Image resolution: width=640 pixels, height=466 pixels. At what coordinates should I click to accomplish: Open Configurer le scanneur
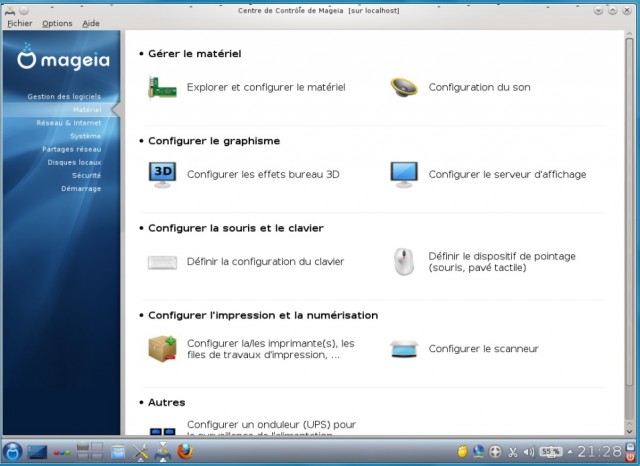click(484, 348)
